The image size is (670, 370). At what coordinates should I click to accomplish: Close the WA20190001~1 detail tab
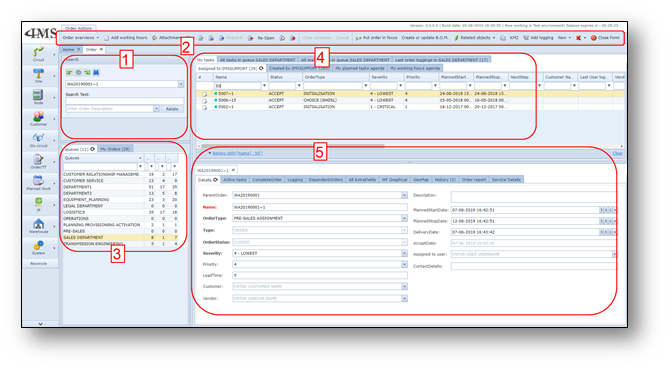(233, 170)
